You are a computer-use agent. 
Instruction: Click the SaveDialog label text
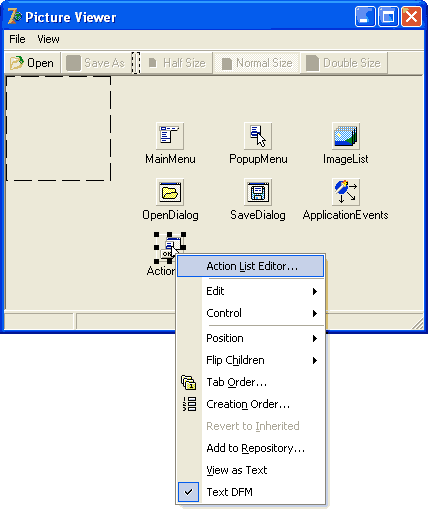258,215
